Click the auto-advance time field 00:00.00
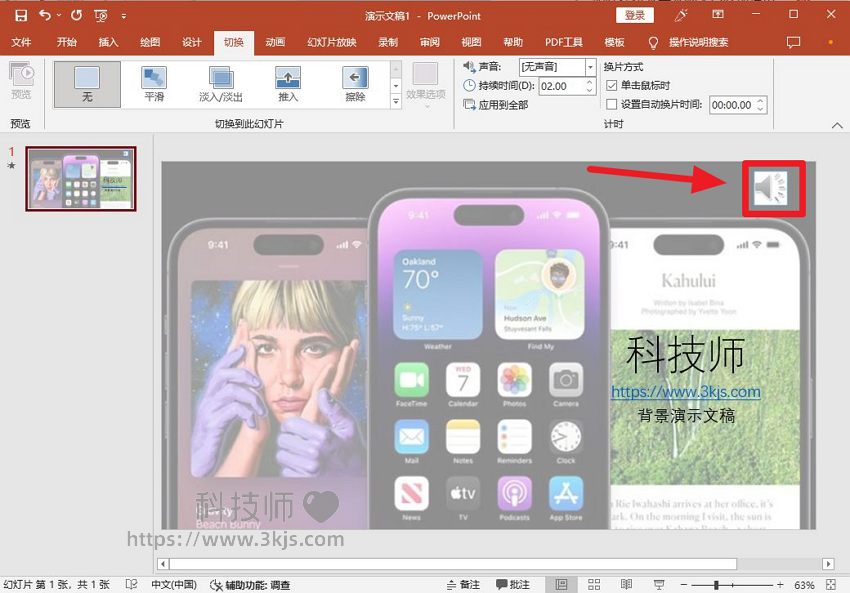The image size is (850, 593). click(732, 105)
